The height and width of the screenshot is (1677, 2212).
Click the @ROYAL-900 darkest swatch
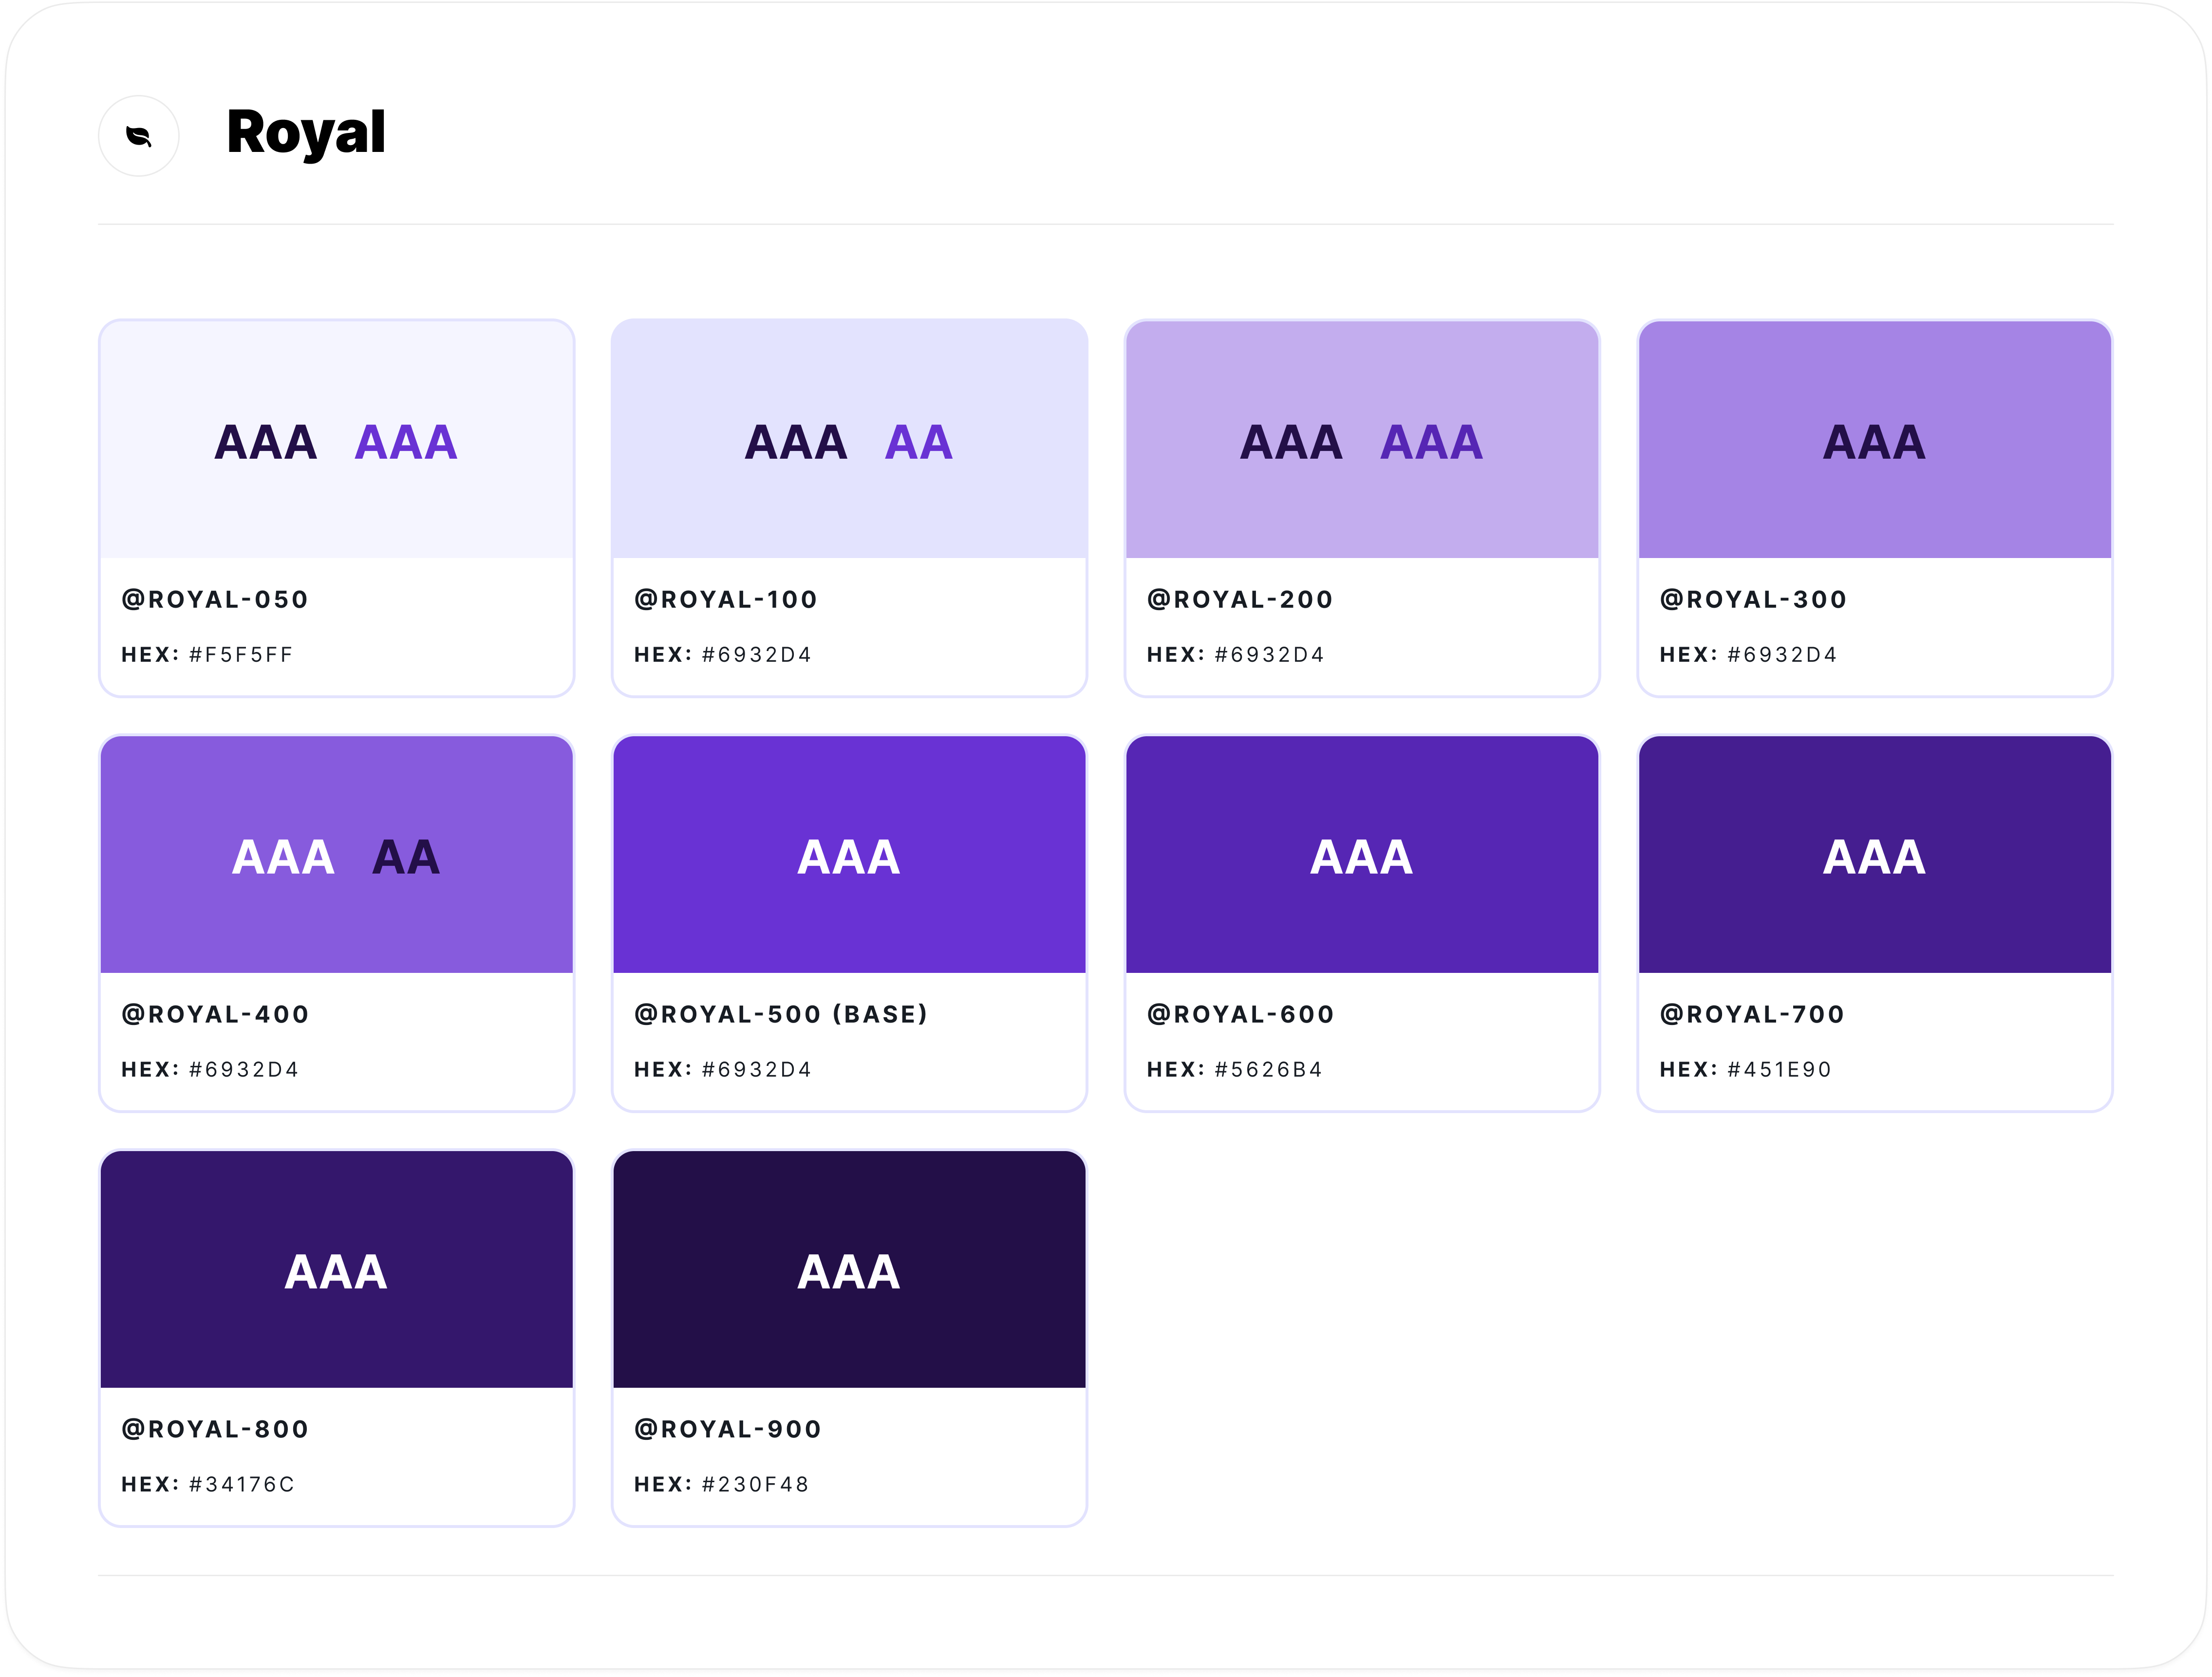(849, 1270)
